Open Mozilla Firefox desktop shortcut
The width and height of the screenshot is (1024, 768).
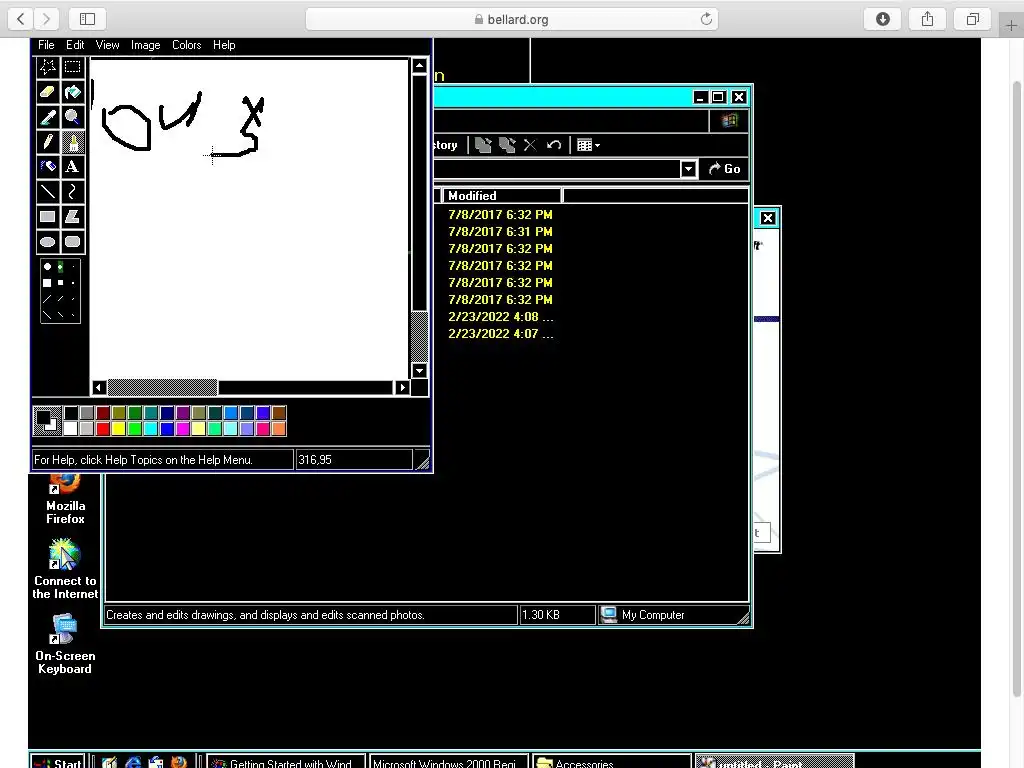click(65, 500)
